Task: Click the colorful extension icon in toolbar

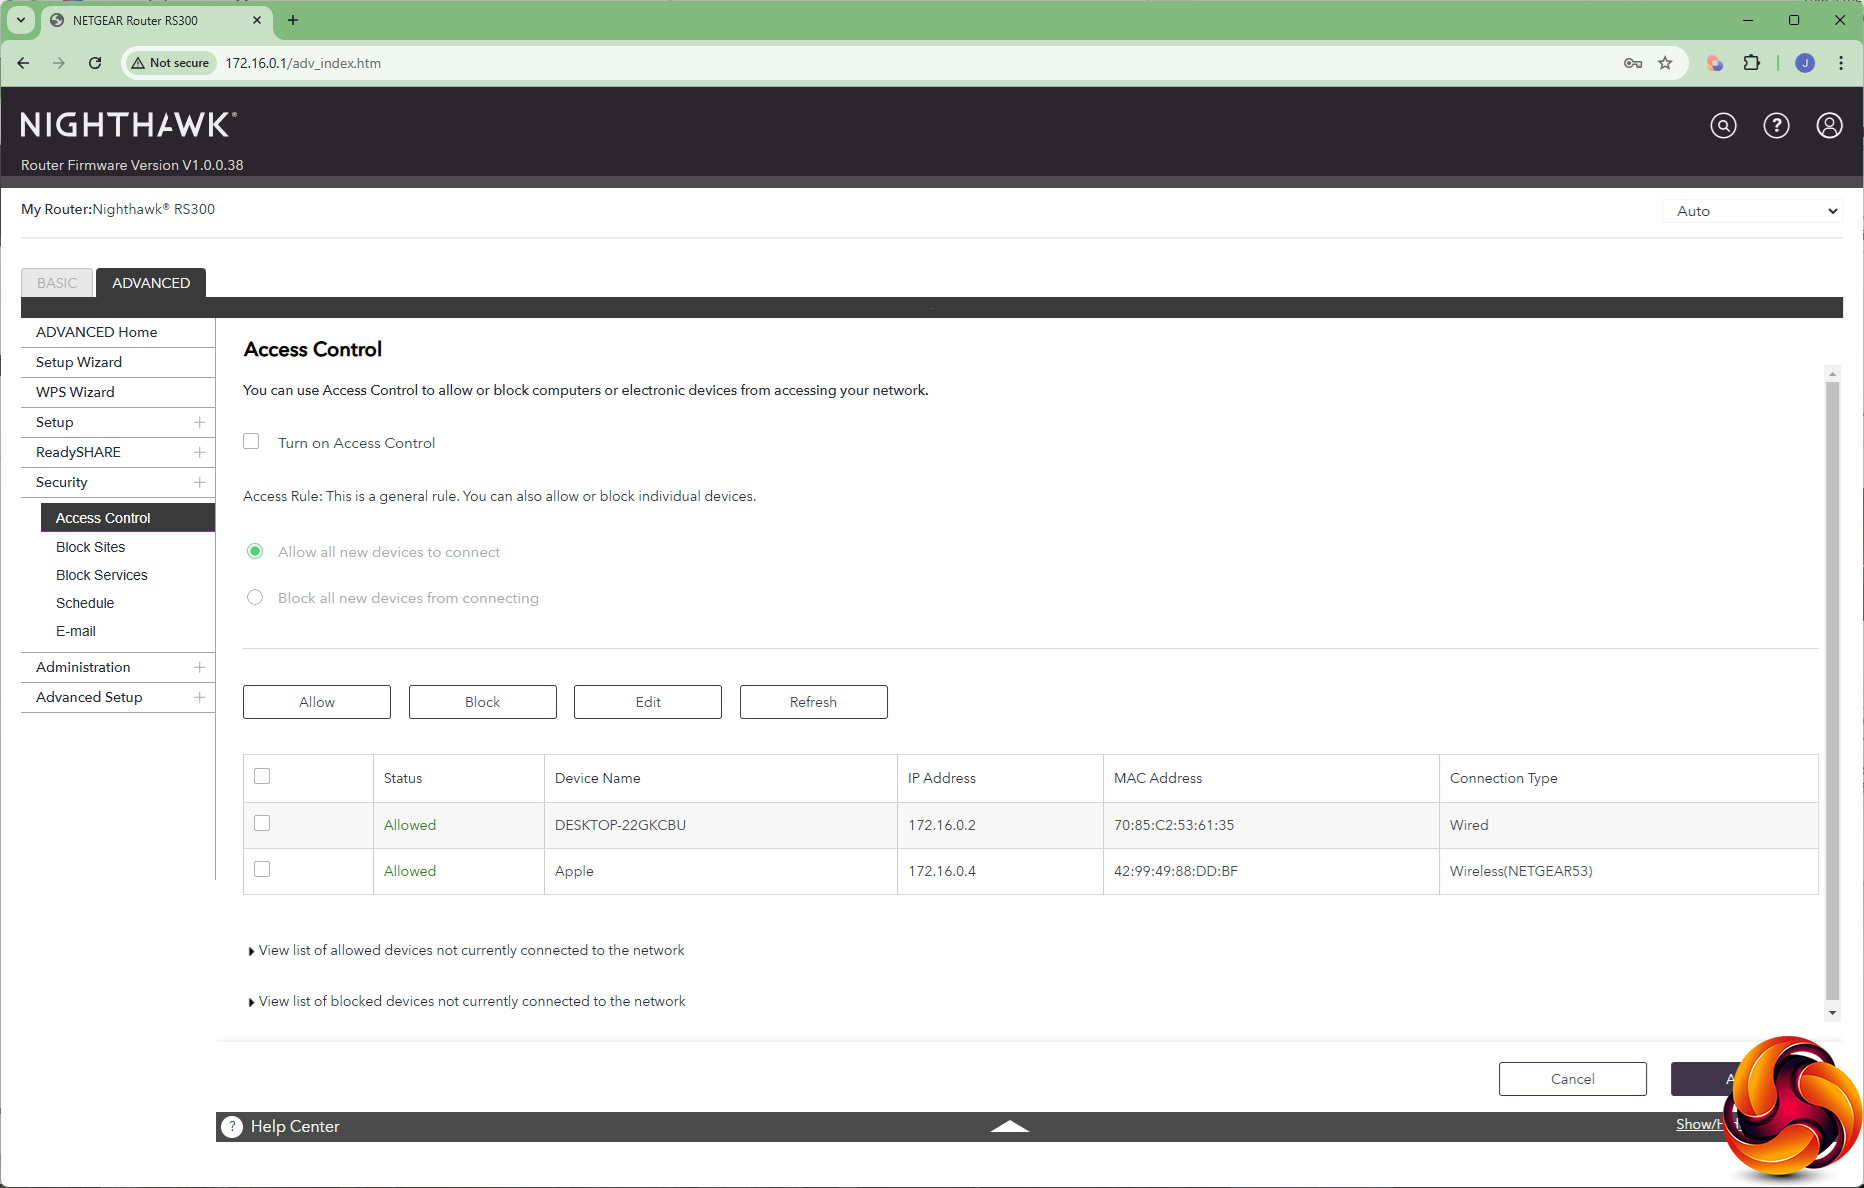Action: (1715, 63)
